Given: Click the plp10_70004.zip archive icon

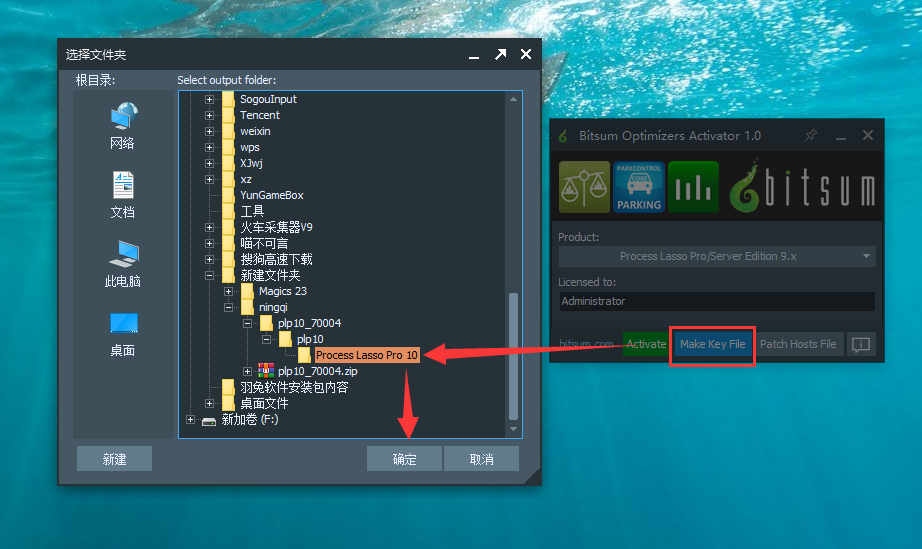Looking at the screenshot, I should pos(266,370).
